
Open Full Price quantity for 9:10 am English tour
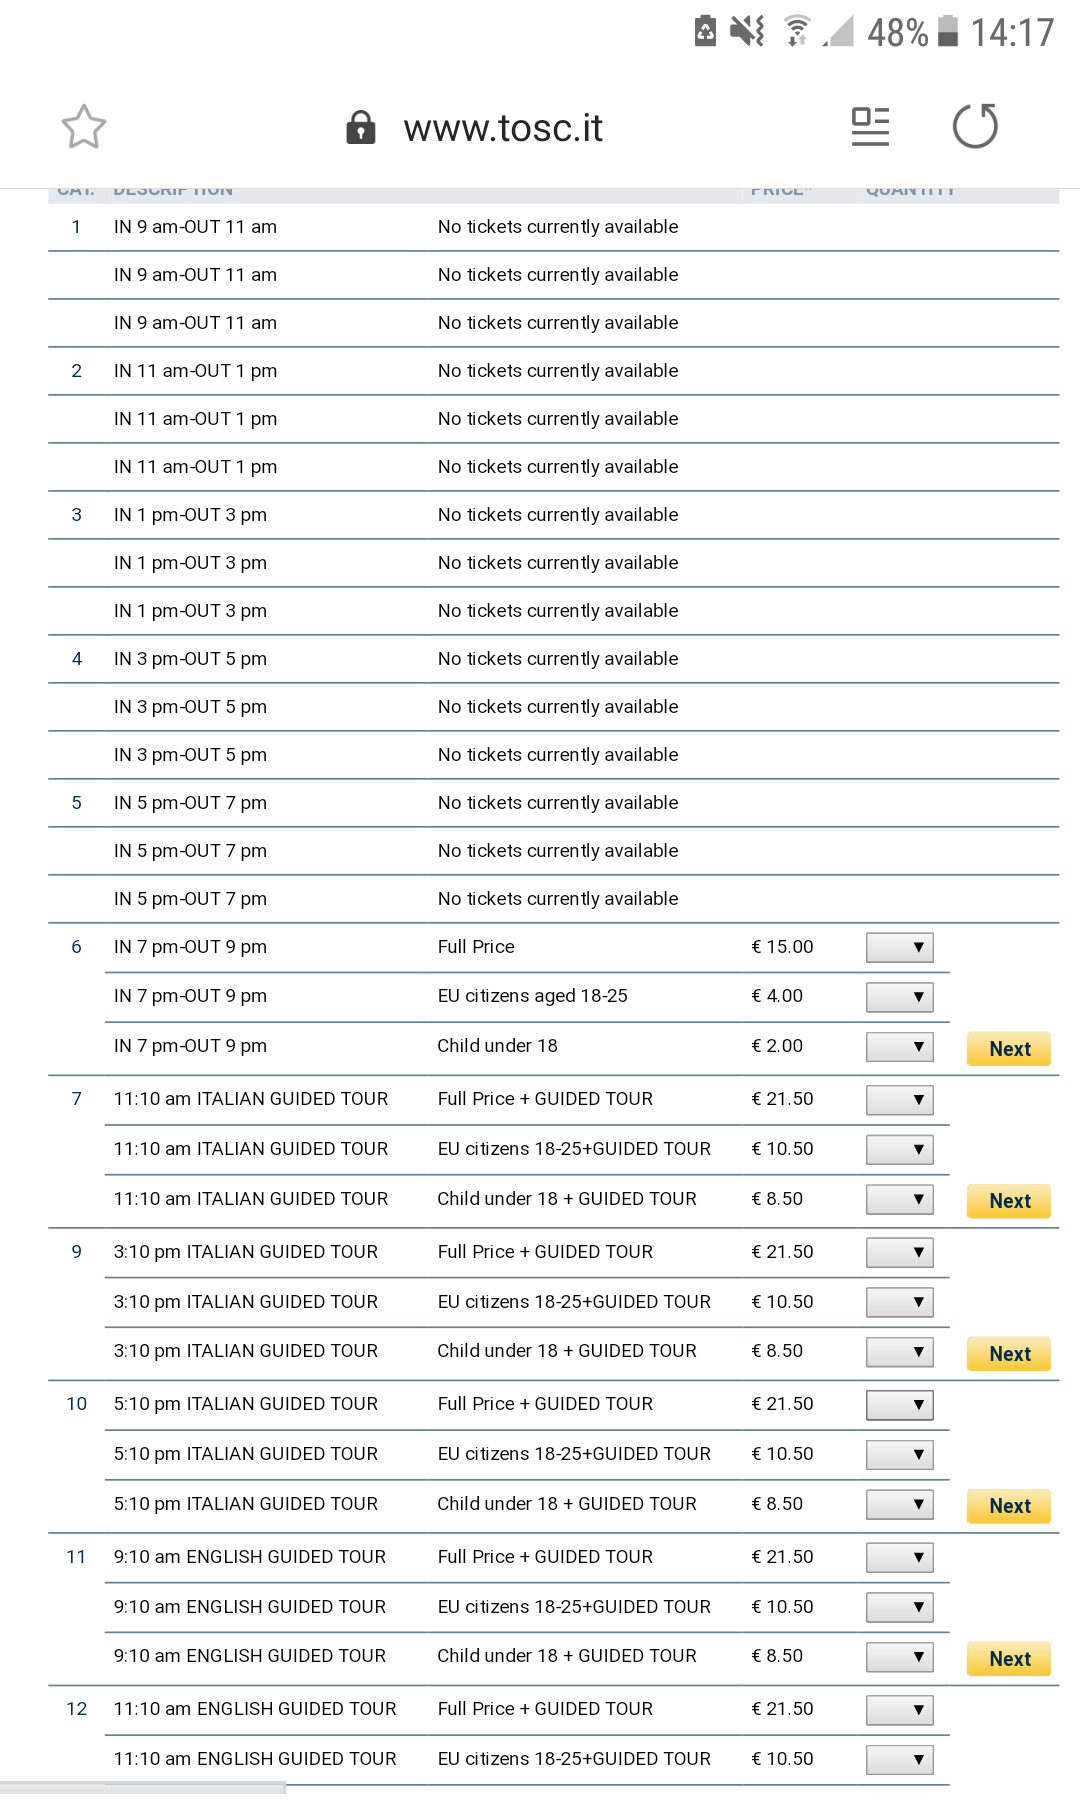[x=899, y=1558]
